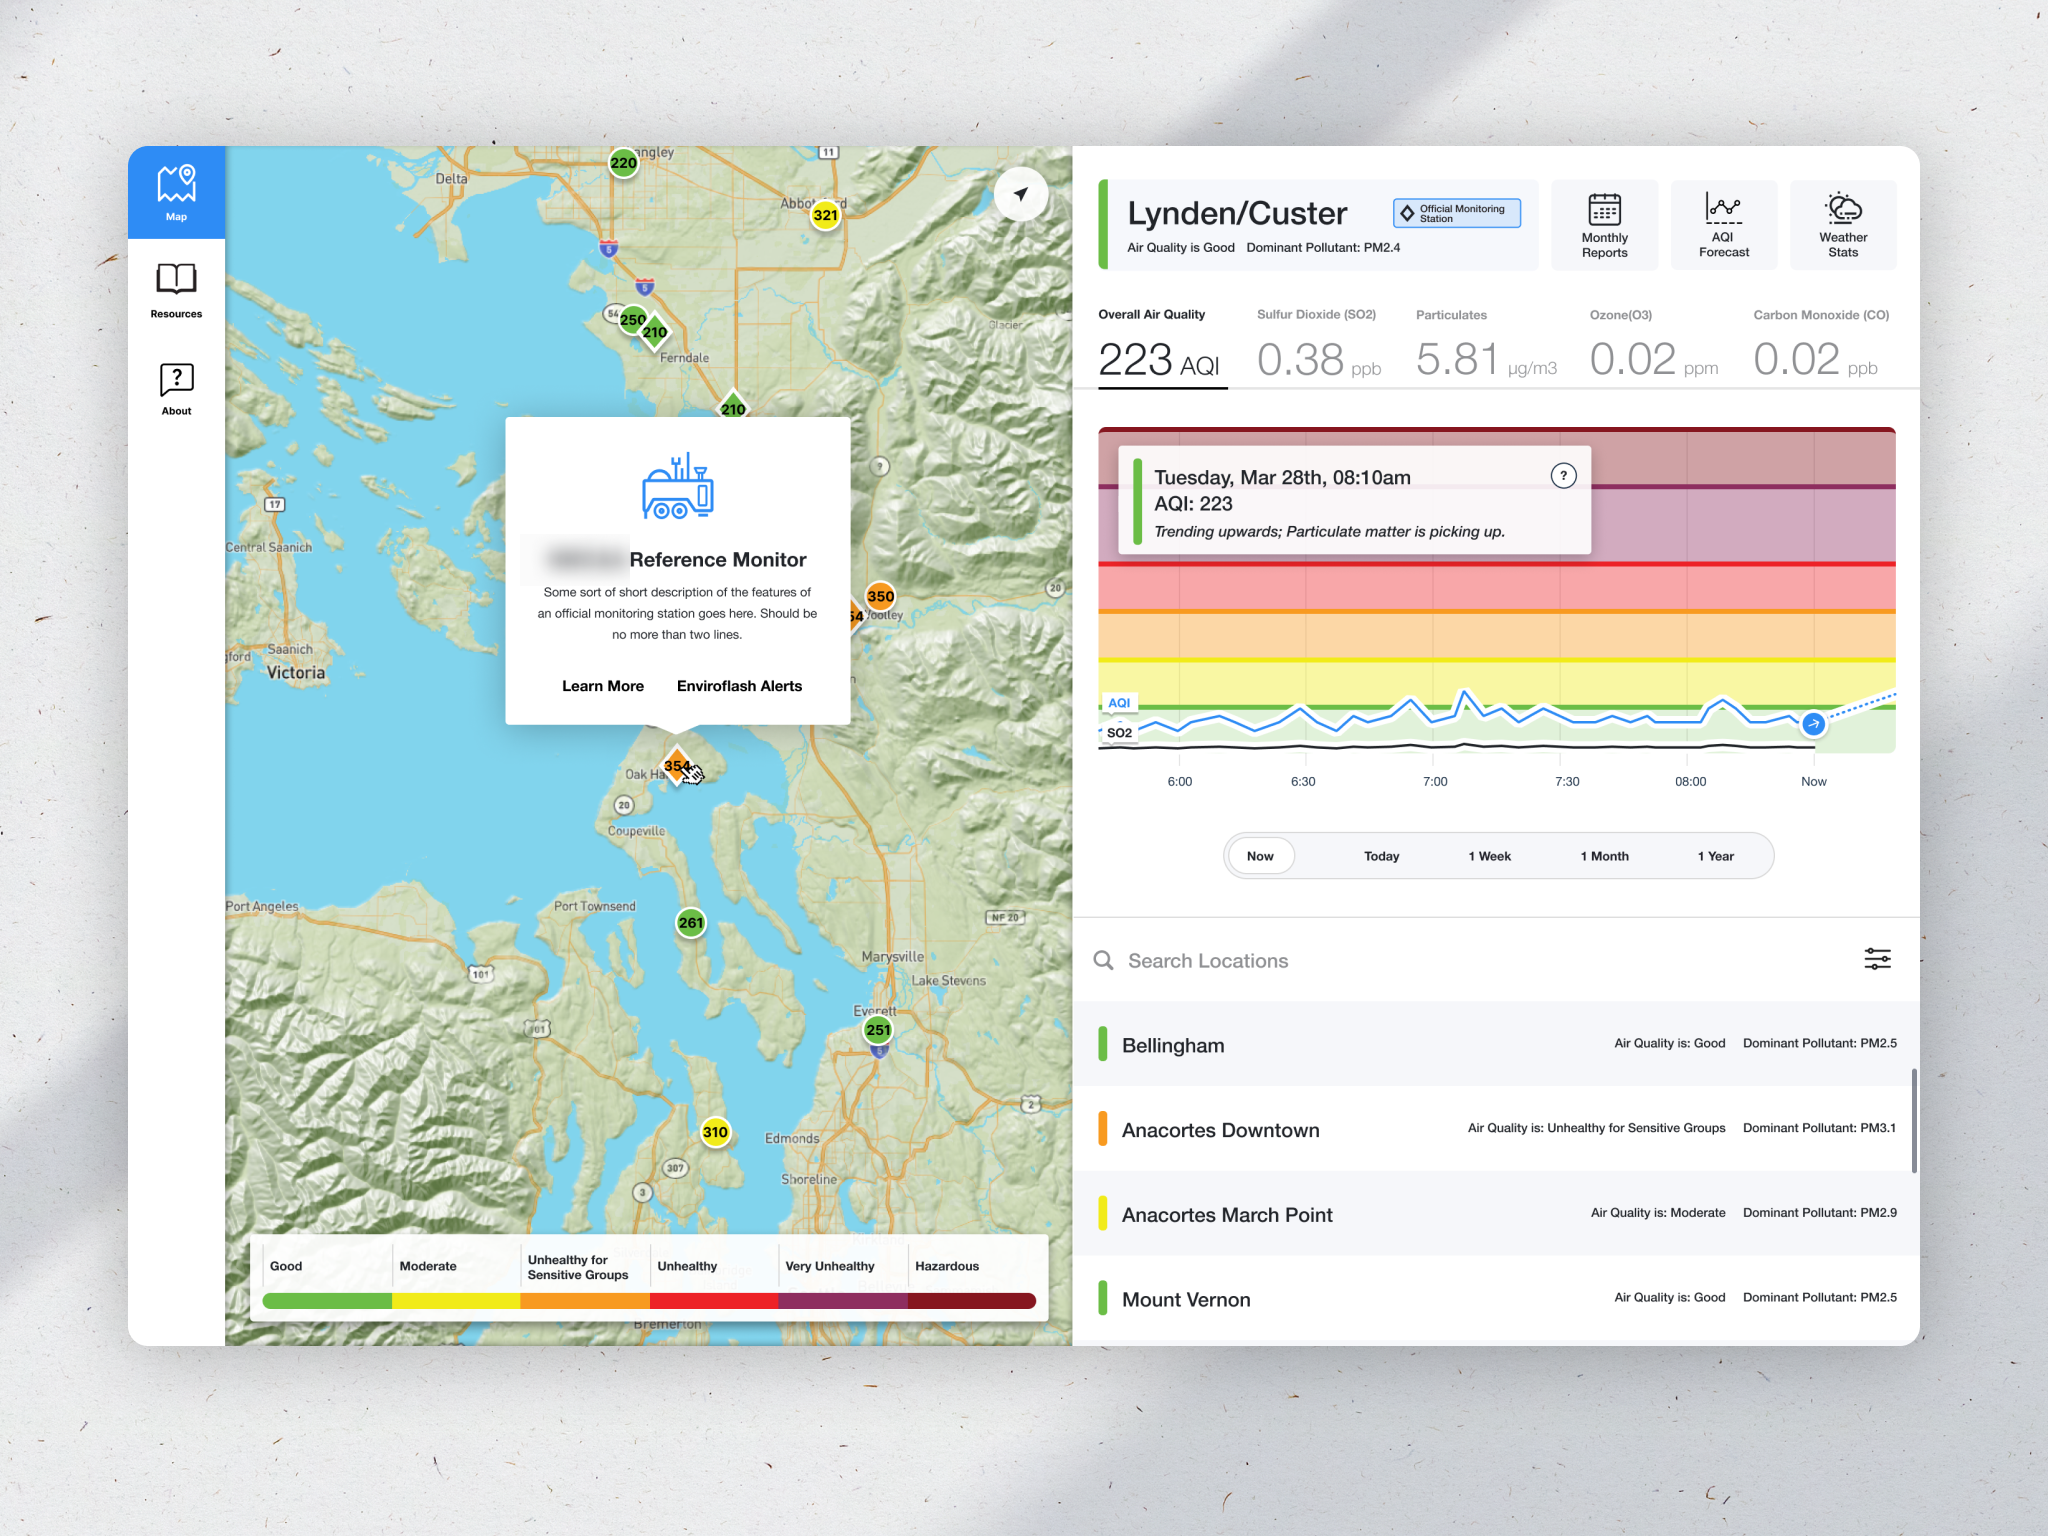Select map marker 251 near Everett
Screen dimensions: 2048x1536
click(x=878, y=1029)
